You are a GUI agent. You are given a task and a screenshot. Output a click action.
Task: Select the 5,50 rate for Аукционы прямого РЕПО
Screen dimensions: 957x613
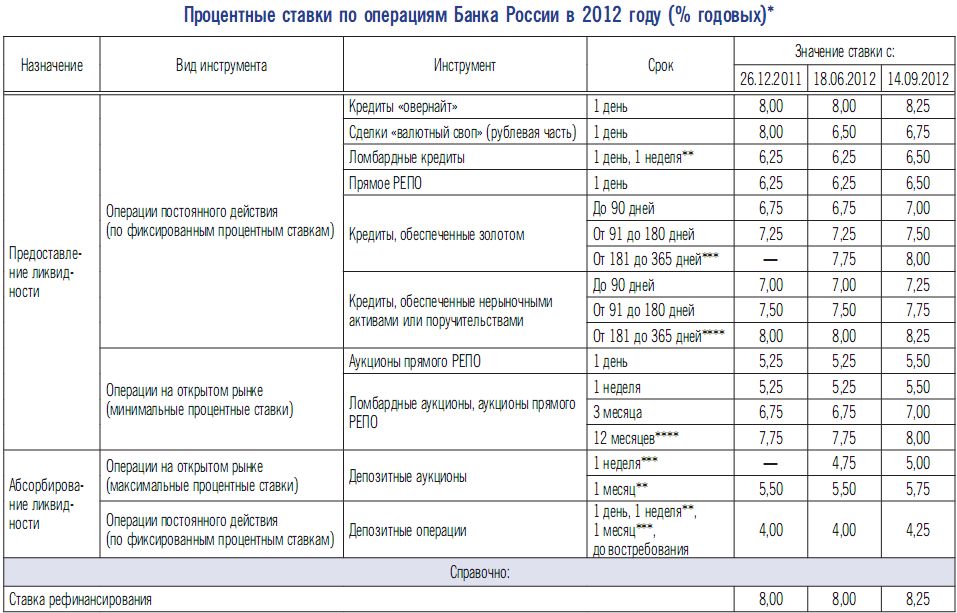click(x=918, y=361)
